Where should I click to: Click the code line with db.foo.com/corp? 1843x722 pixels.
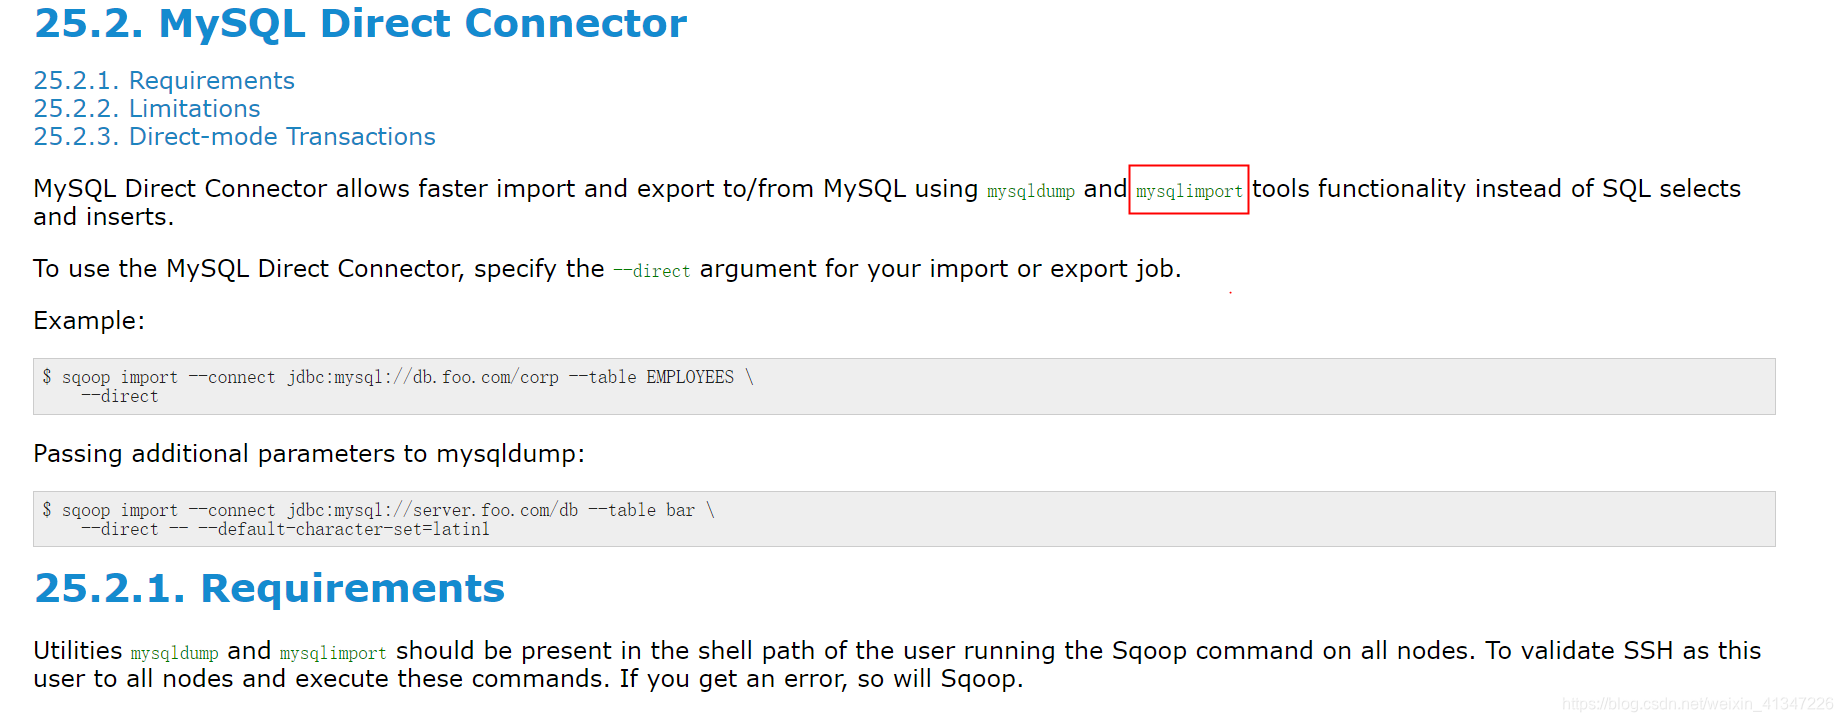point(398,377)
